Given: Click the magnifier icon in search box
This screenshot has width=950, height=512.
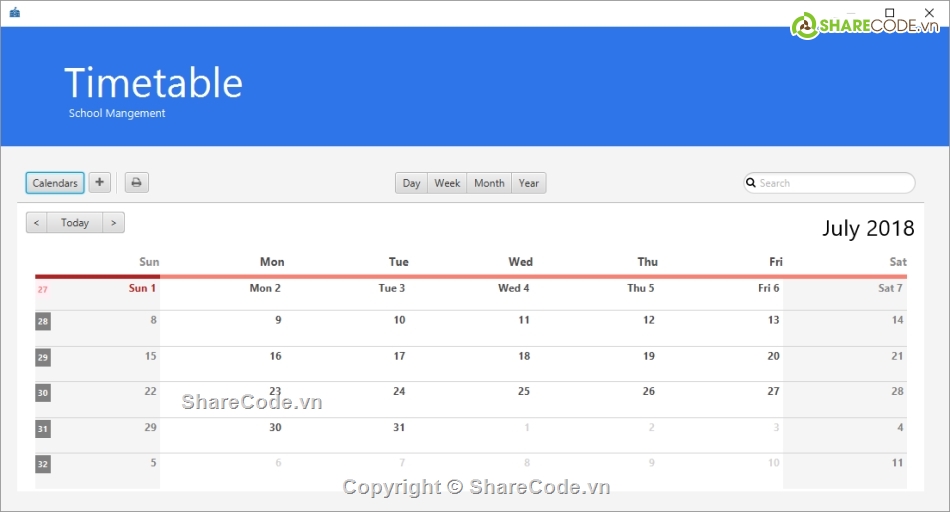Looking at the screenshot, I should (751, 183).
